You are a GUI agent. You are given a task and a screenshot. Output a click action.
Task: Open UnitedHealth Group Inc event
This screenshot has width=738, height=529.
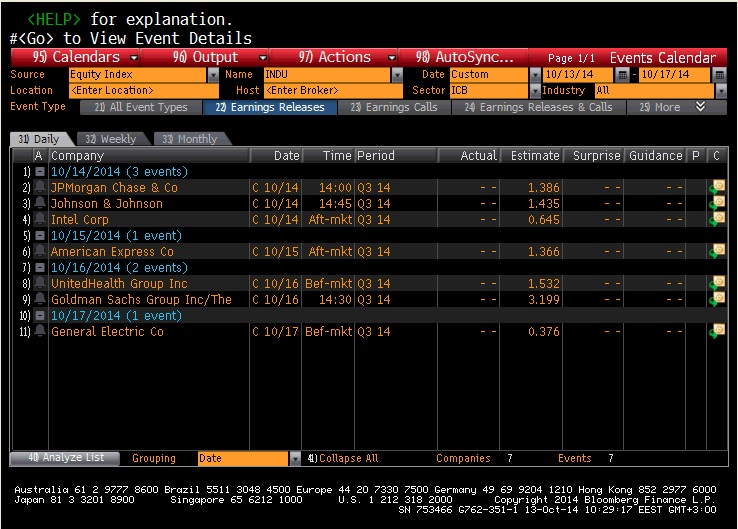tap(119, 284)
